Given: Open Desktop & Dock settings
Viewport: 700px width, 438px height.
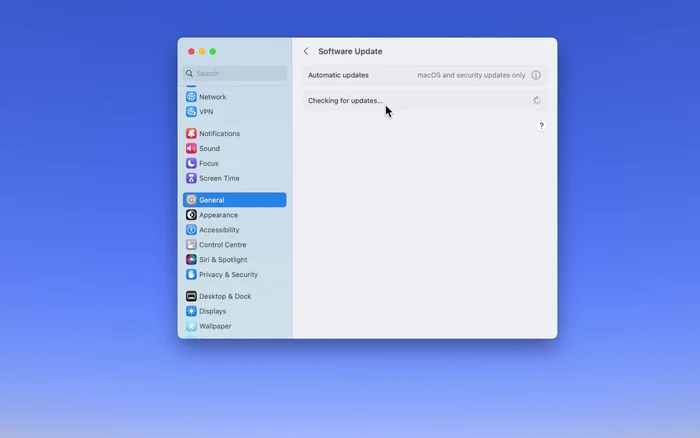Looking at the screenshot, I should click(x=225, y=297).
